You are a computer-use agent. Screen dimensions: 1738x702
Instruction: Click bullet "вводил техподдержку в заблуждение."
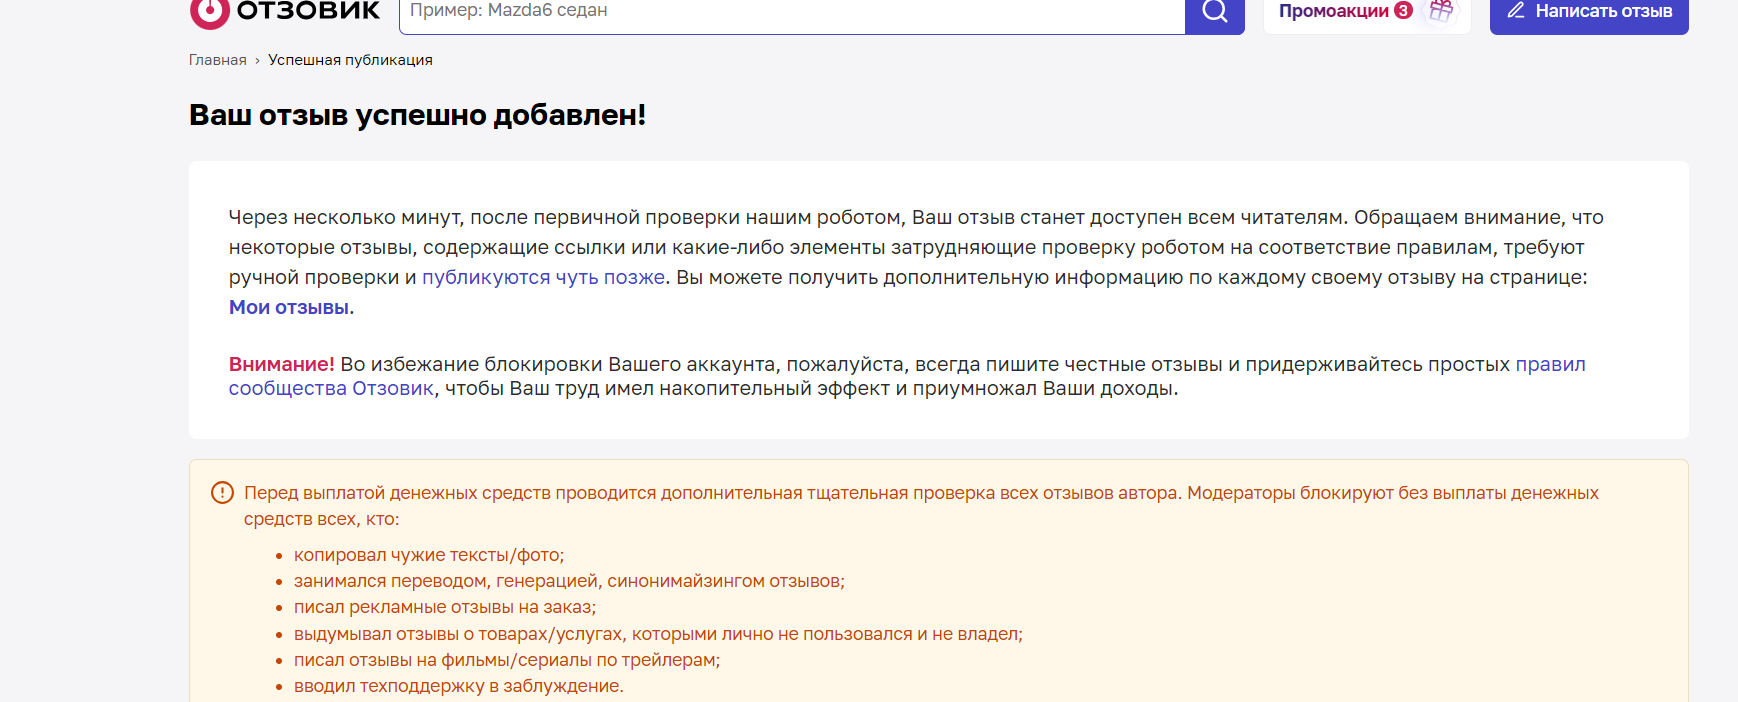(459, 686)
